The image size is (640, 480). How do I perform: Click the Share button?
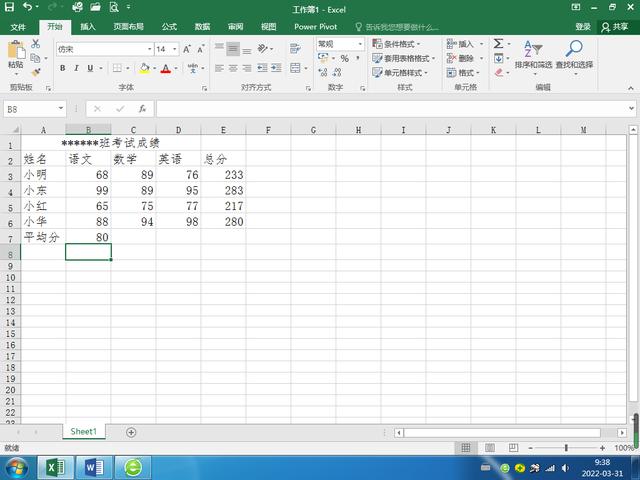(615, 27)
